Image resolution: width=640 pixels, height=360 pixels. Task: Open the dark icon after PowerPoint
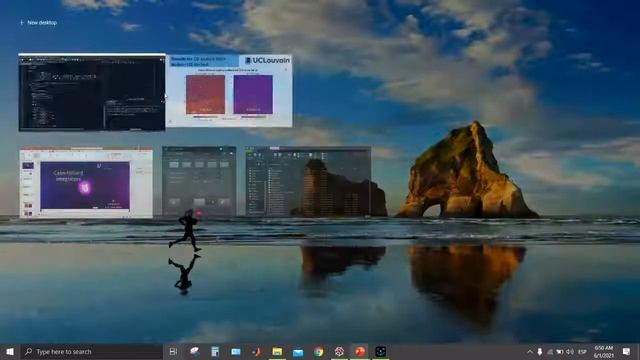coord(380,351)
